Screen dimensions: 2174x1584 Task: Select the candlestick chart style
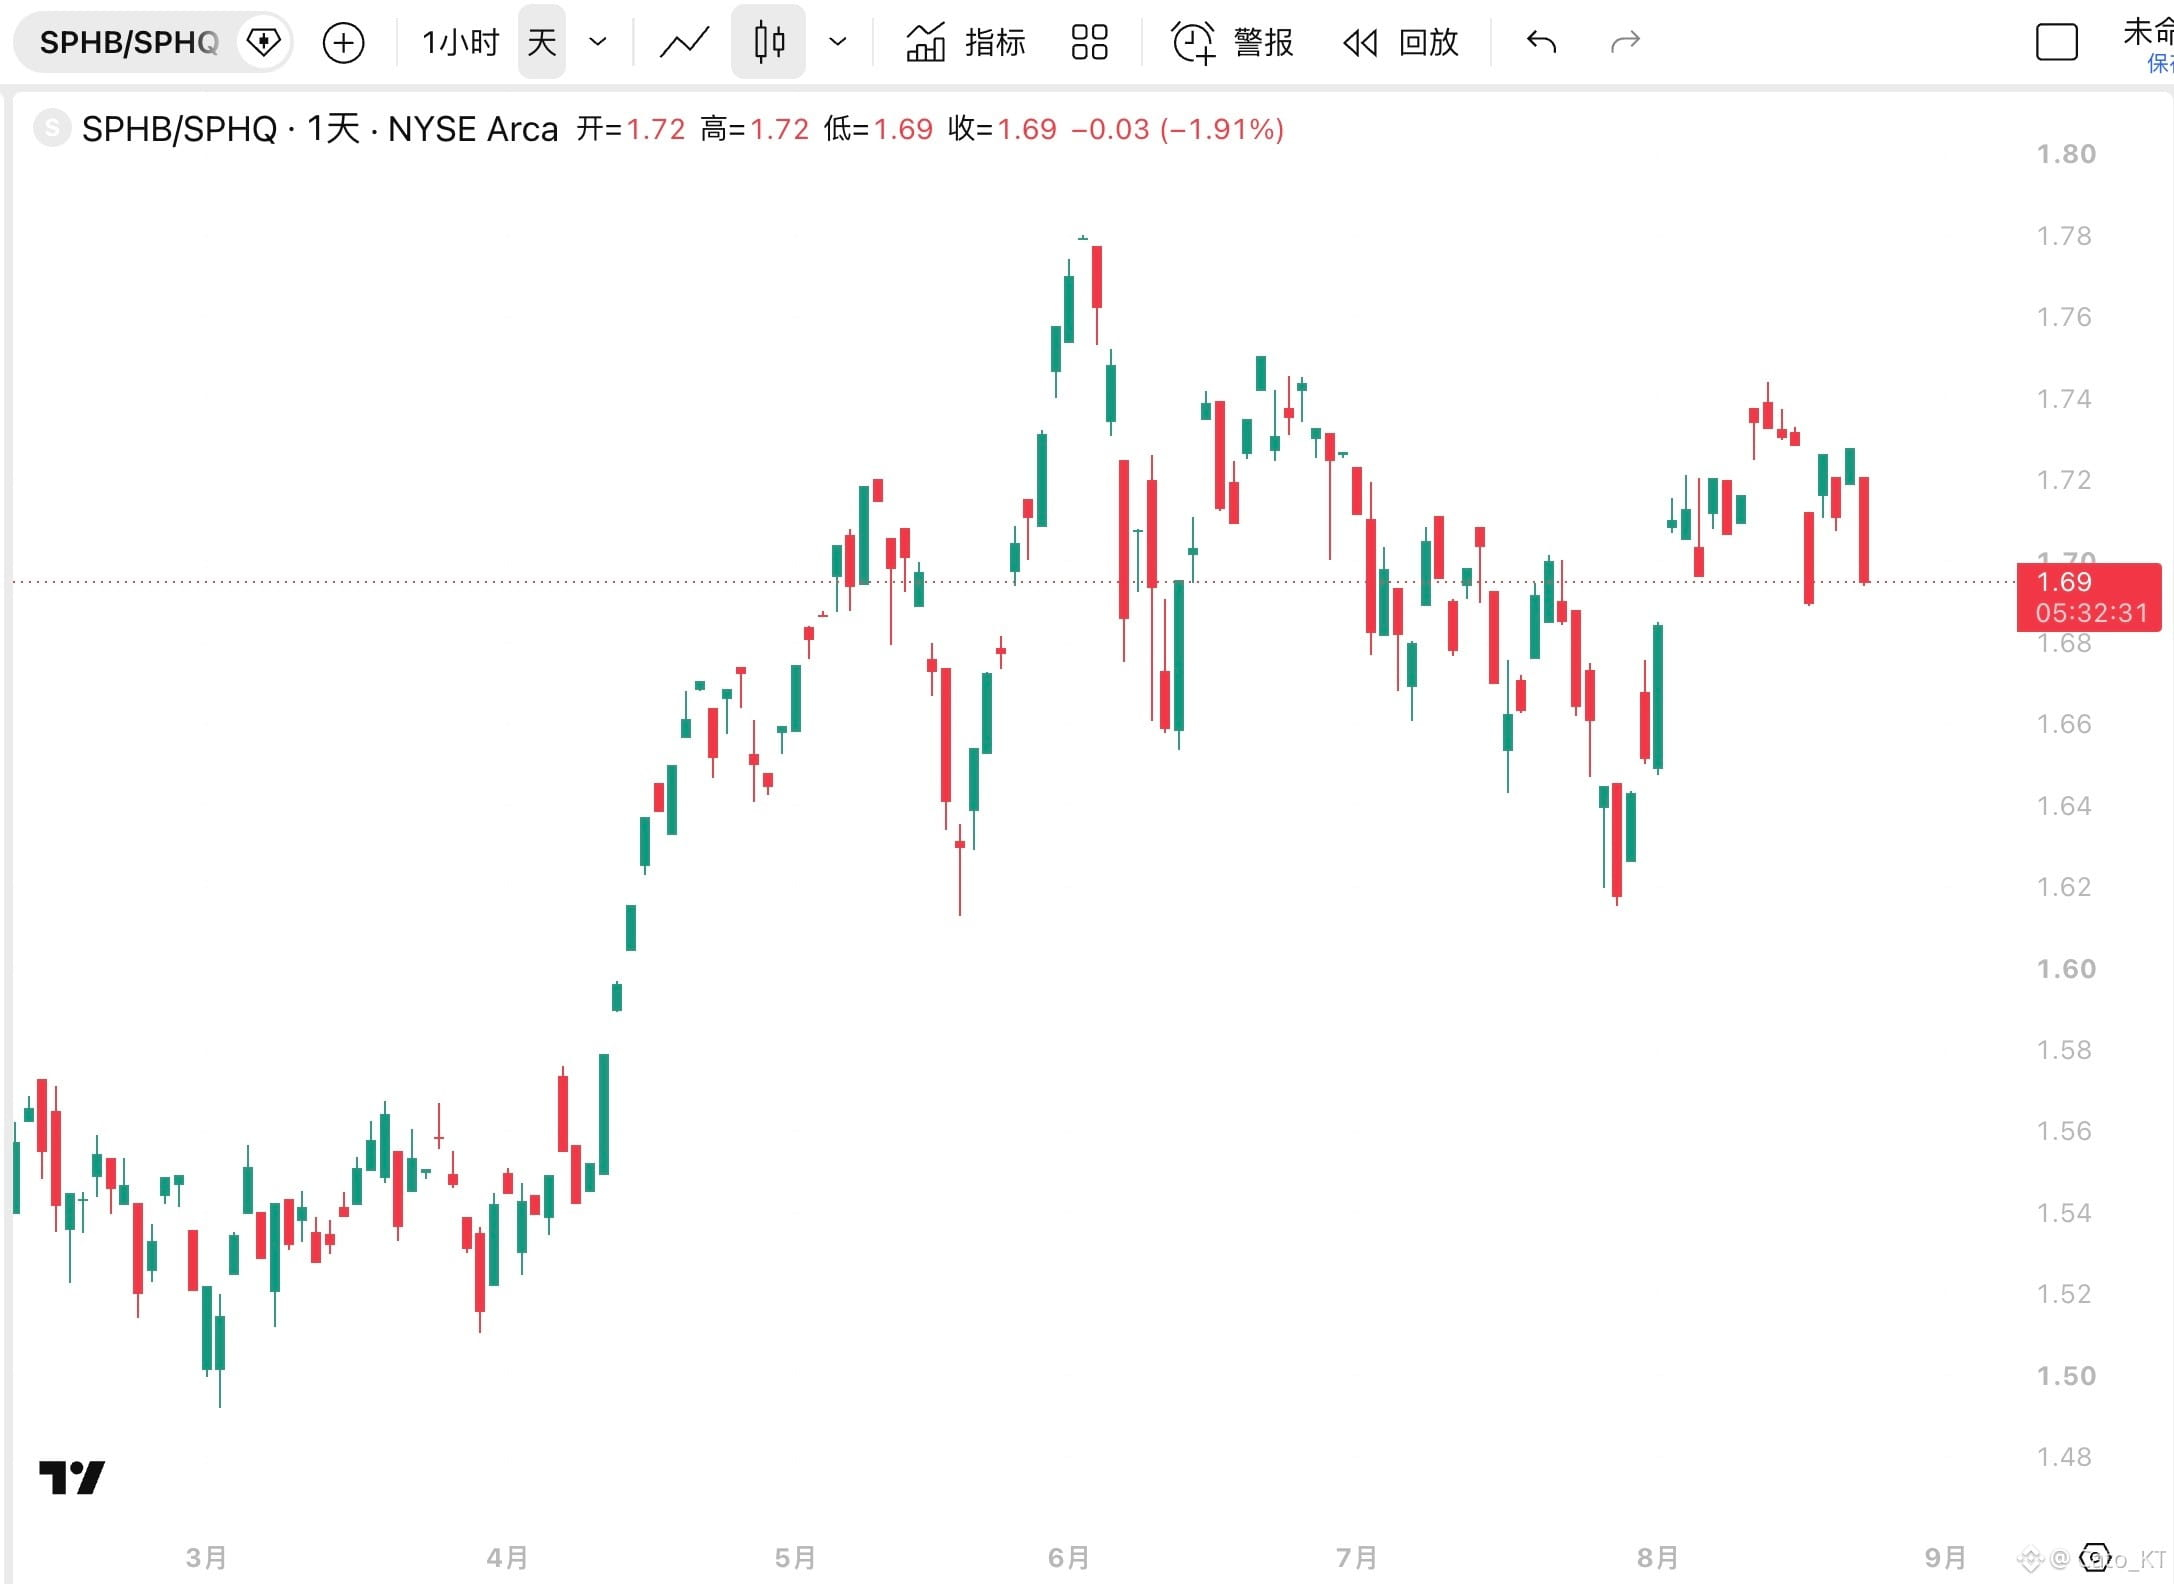coord(768,42)
